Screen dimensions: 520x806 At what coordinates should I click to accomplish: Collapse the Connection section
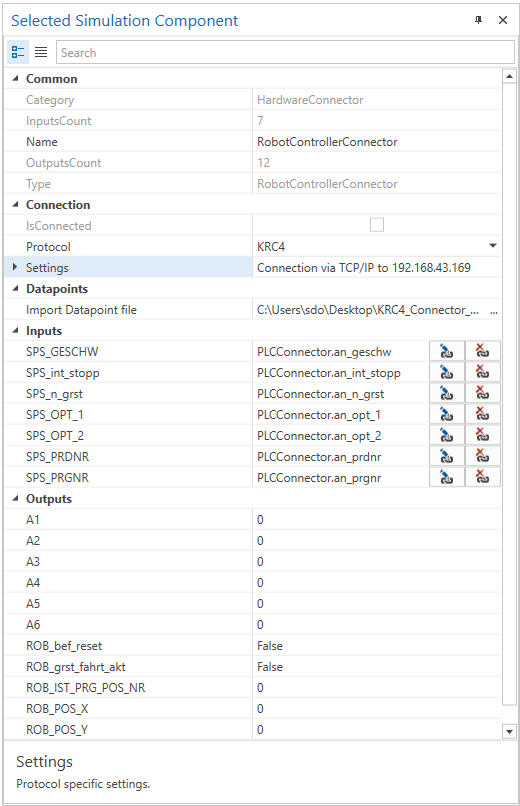tap(15, 204)
